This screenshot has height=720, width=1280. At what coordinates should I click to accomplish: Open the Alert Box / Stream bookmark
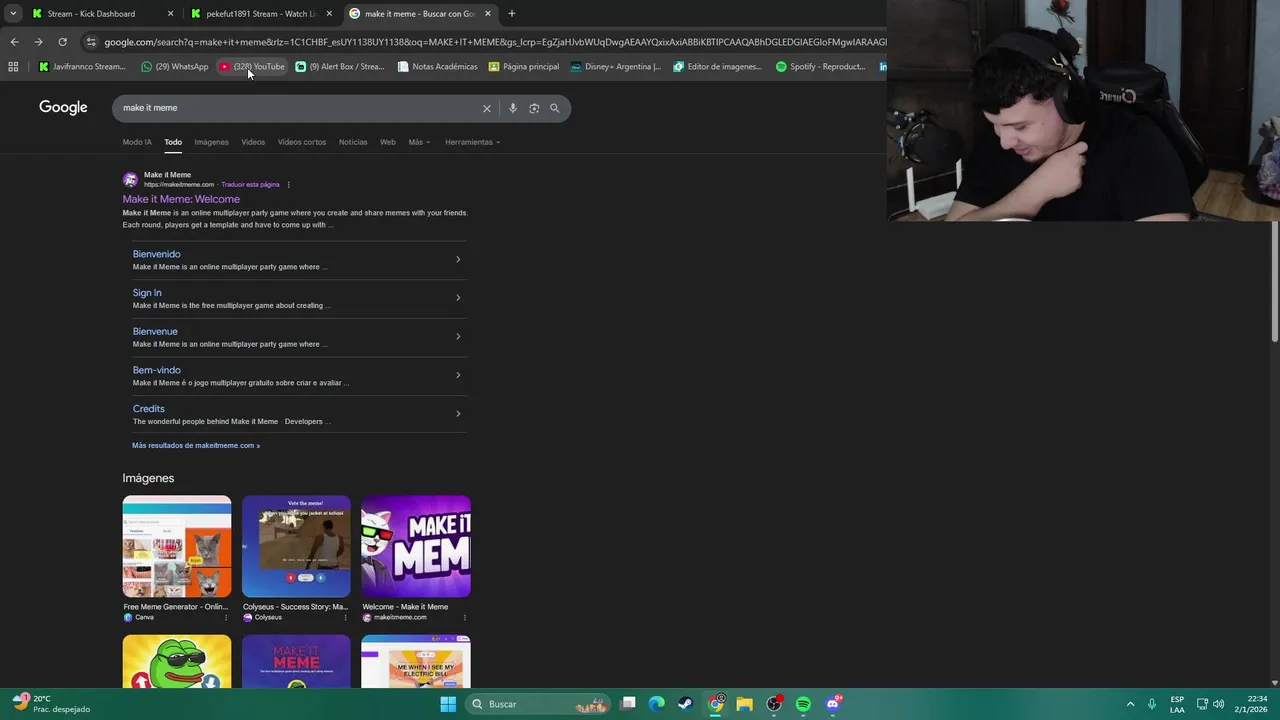tap(339, 67)
